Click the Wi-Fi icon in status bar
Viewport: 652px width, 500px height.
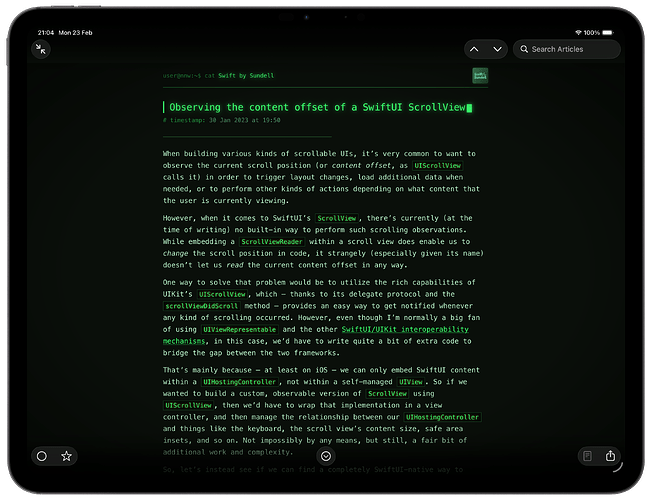click(x=578, y=32)
